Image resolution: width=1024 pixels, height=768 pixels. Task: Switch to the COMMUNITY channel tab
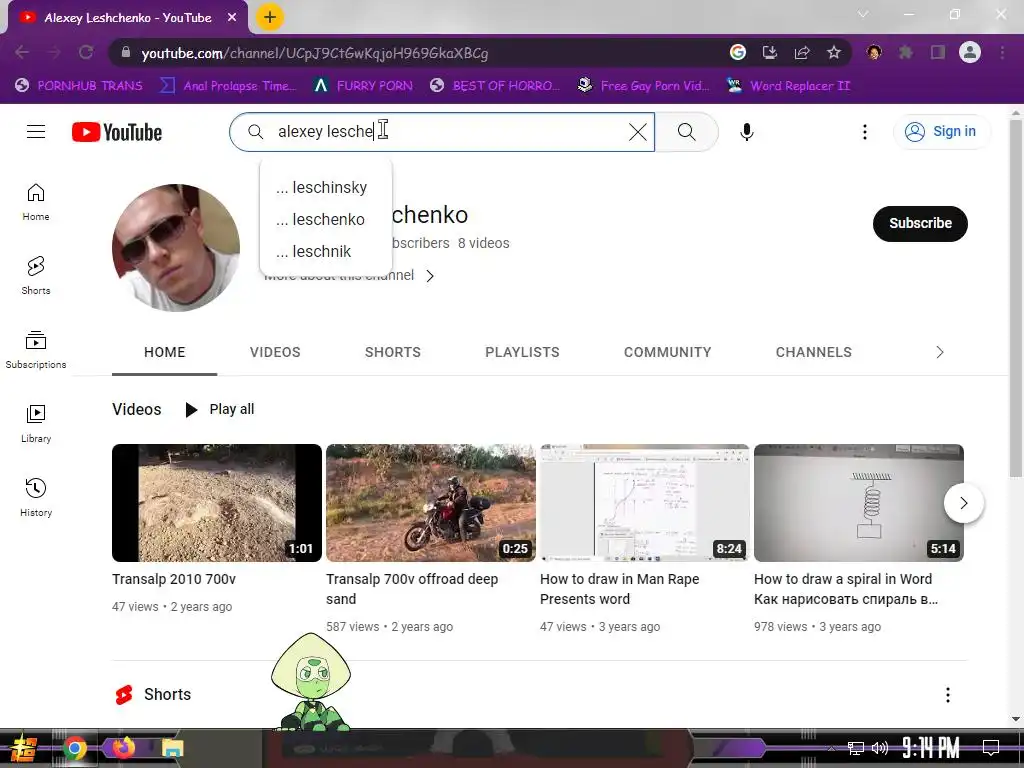[667, 353]
